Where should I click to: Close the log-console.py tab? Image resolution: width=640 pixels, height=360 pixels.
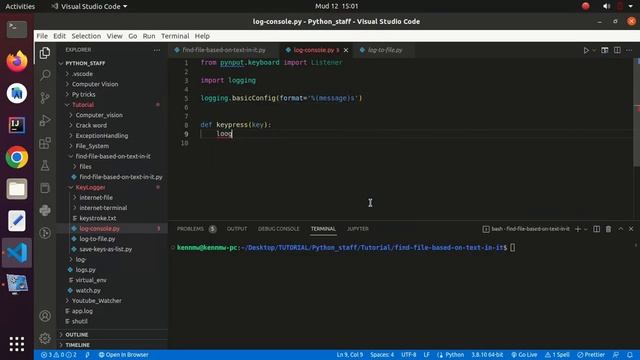coord(346,50)
